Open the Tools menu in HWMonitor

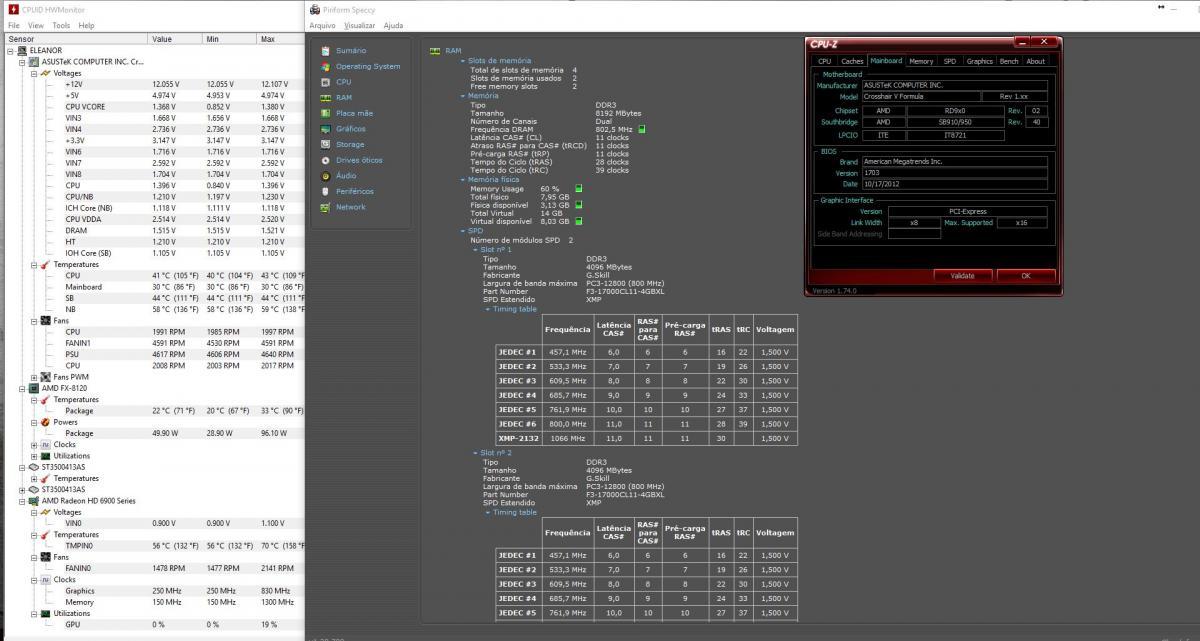61,25
